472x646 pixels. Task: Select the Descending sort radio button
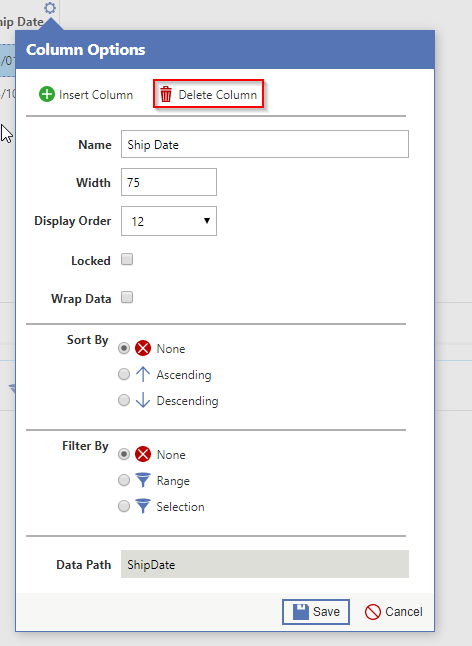pos(124,400)
